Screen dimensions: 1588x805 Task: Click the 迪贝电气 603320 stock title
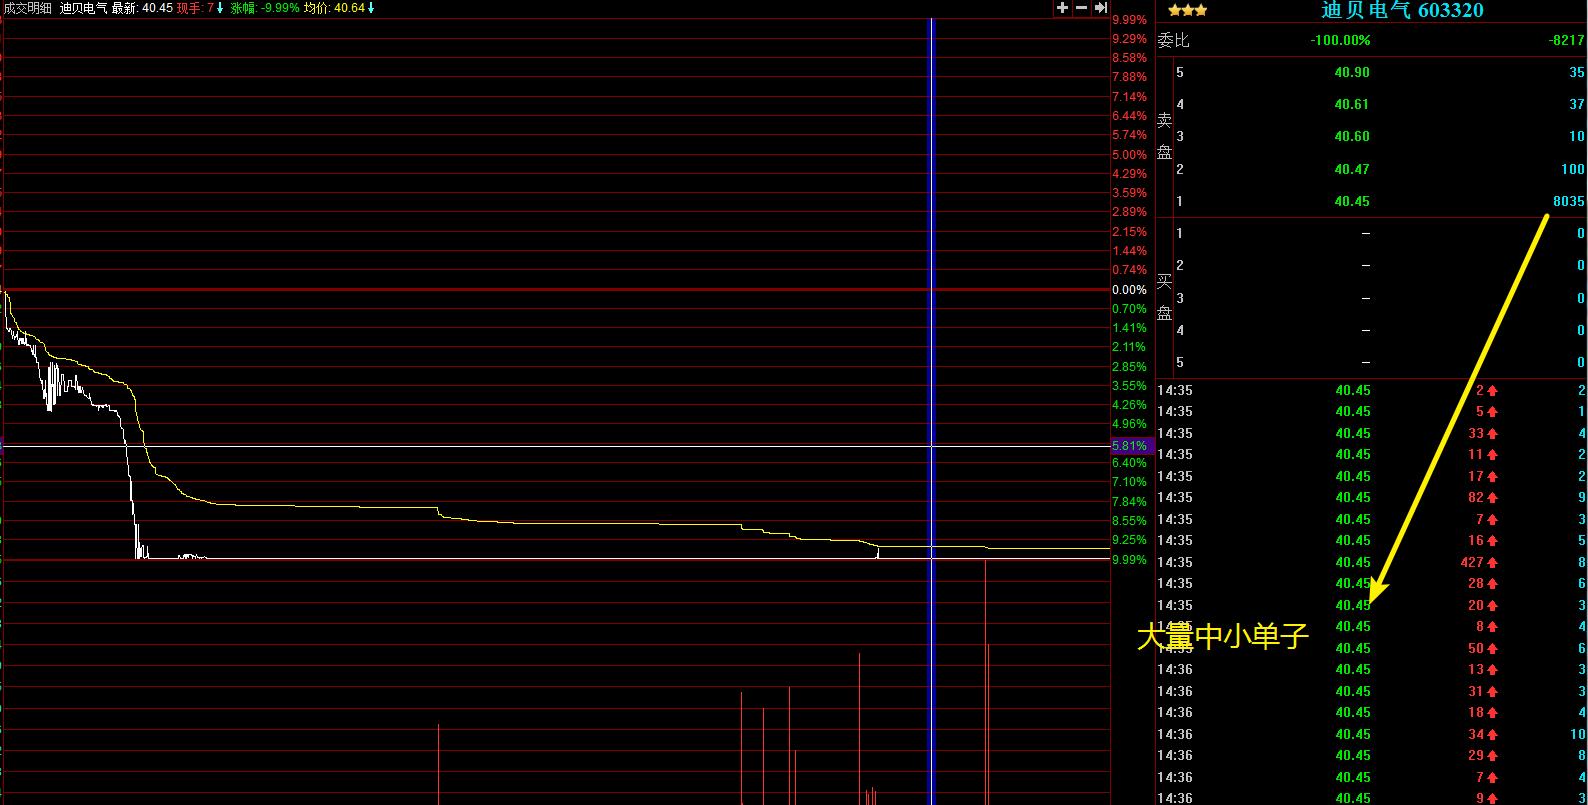(1402, 10)
